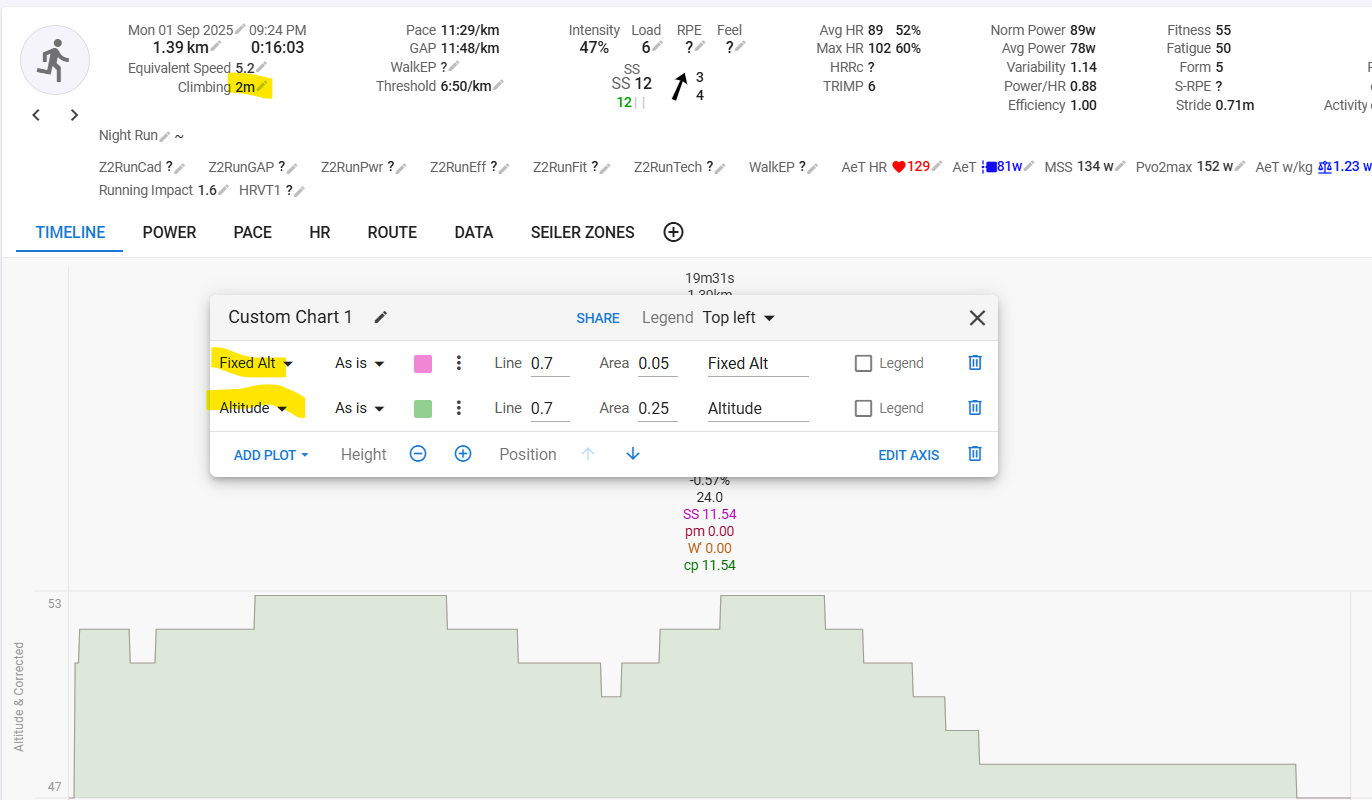
Task: Switch to the SEILER ZONES tab
Action: pos(582,232)
